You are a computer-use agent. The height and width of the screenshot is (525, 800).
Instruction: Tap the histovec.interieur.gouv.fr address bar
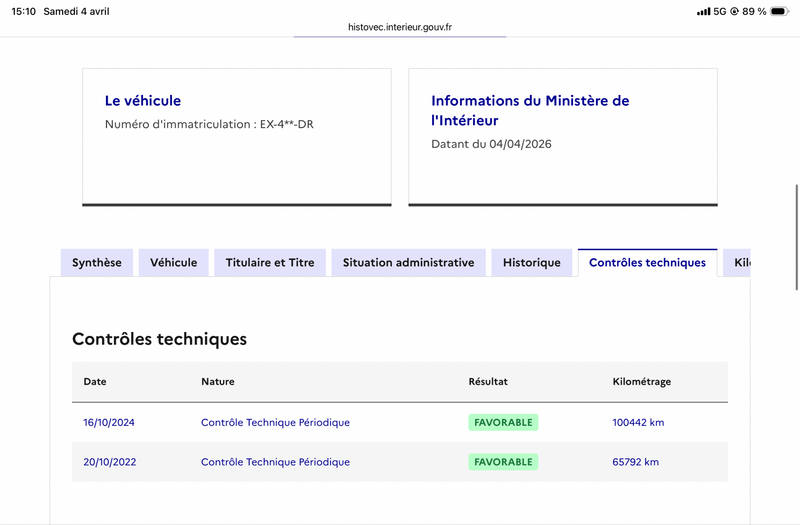[x=400, y=28]
